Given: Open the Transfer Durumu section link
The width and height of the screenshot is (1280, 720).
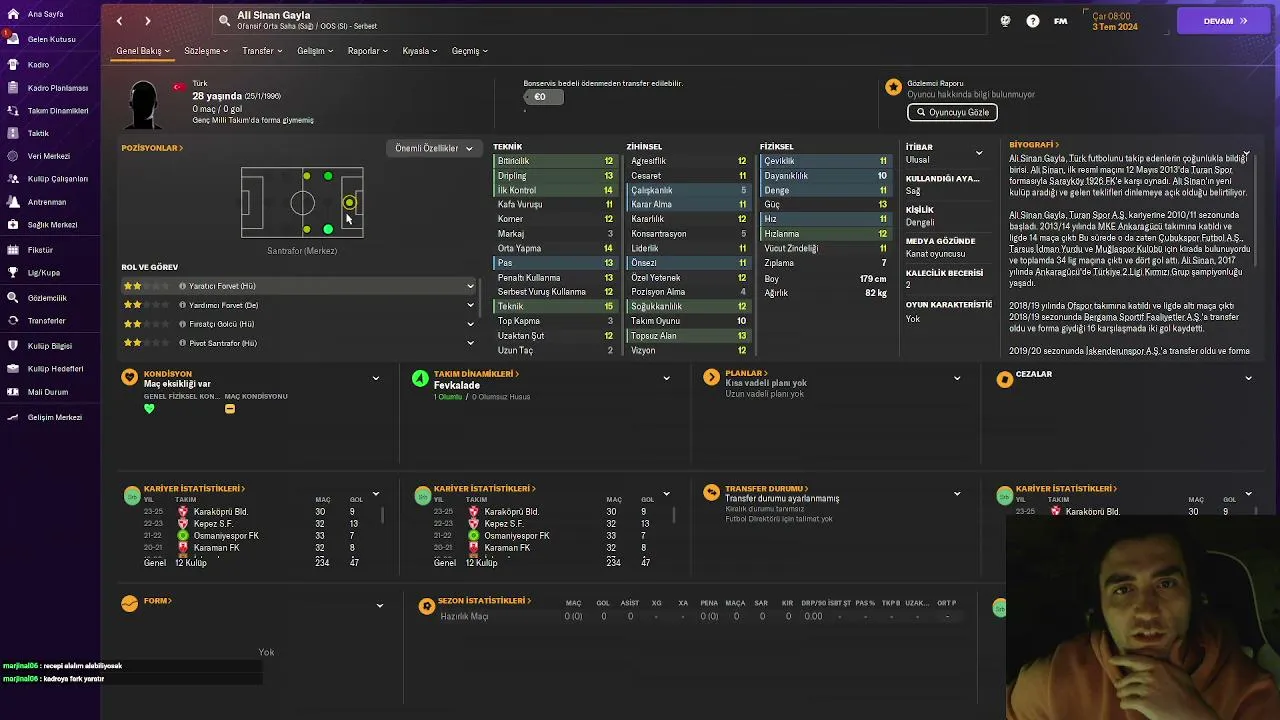Looking at the screenshot, I should (x=766, y=489).
